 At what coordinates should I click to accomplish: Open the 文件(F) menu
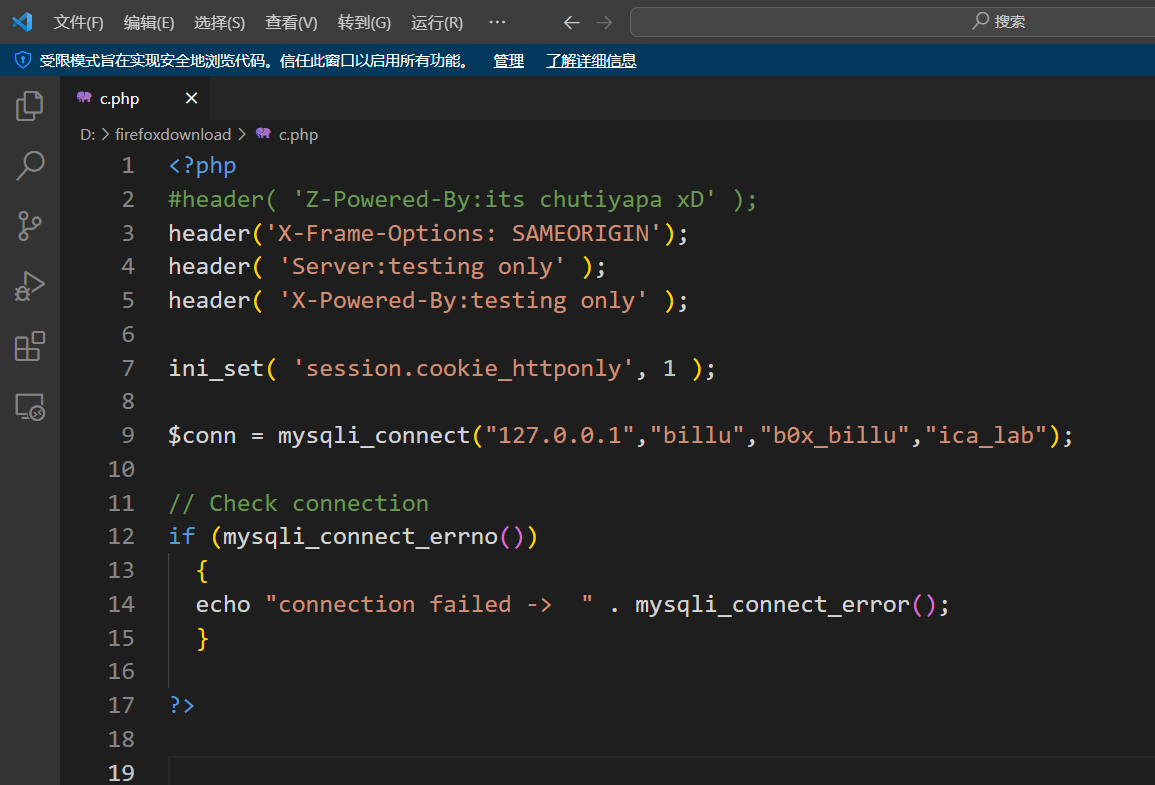tap(78, 23)
